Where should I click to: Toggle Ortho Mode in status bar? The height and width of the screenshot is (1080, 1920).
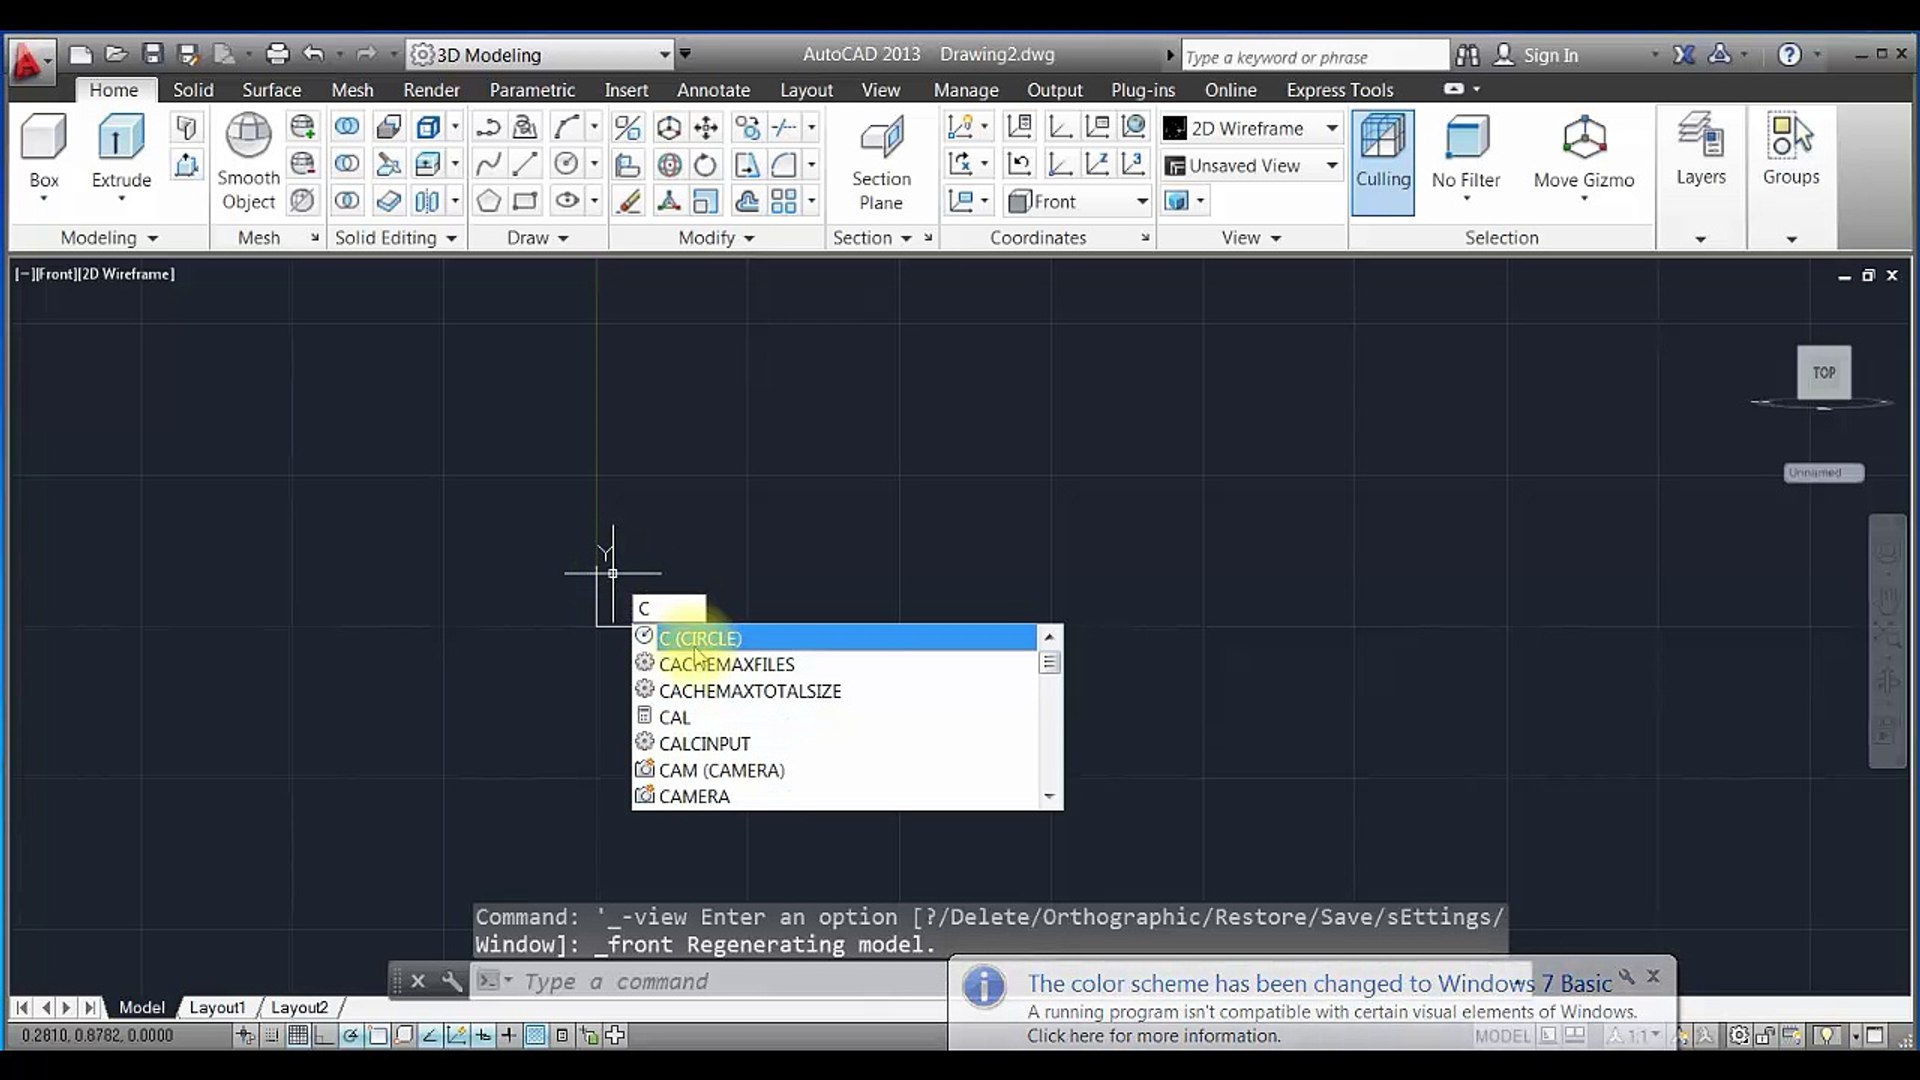[323, 1036]
